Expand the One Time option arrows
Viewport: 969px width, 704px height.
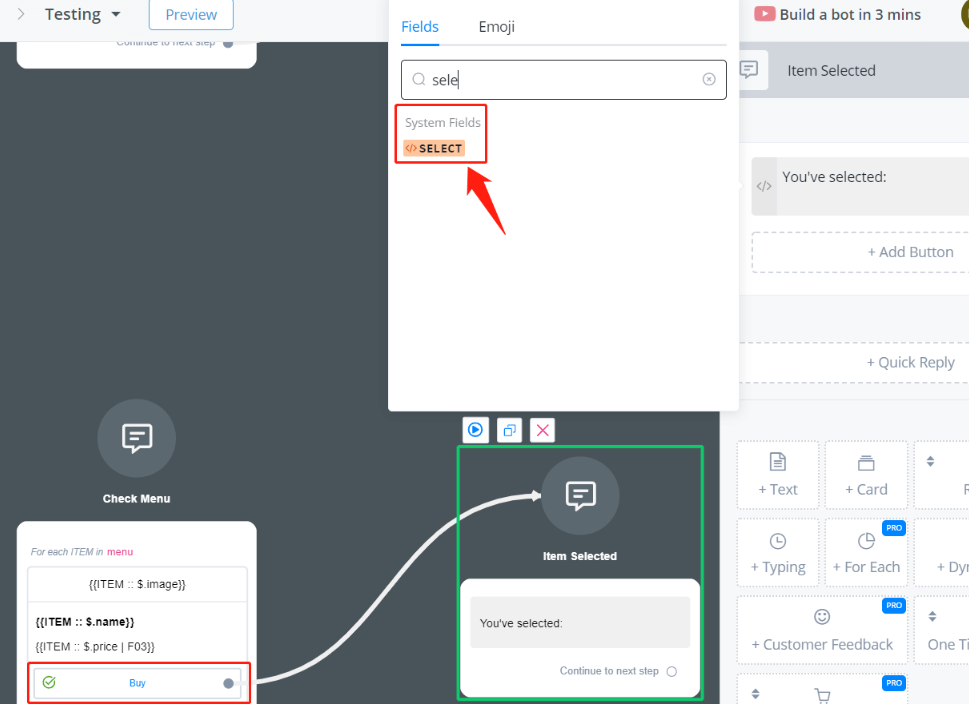pos(930,617)
